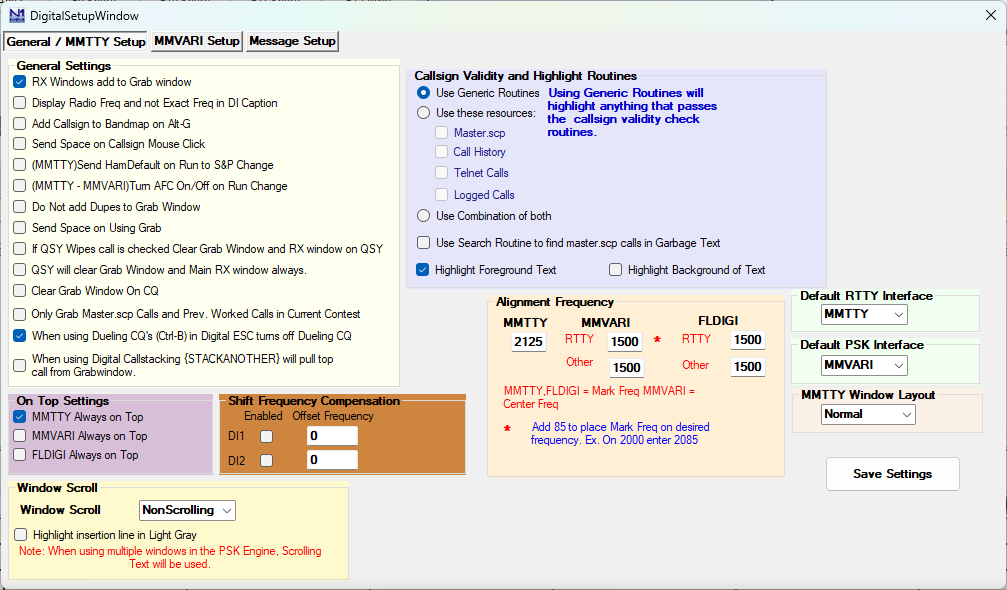
Task: Click the MMTTY alignment frequency field
Action: (528, 343)
